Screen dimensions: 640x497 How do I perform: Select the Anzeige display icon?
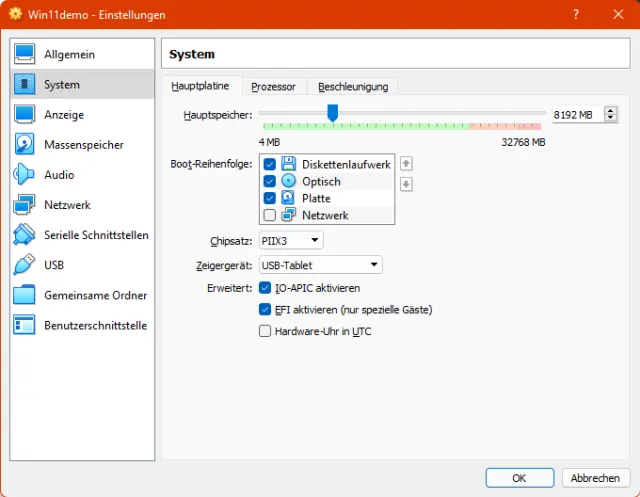25,114
